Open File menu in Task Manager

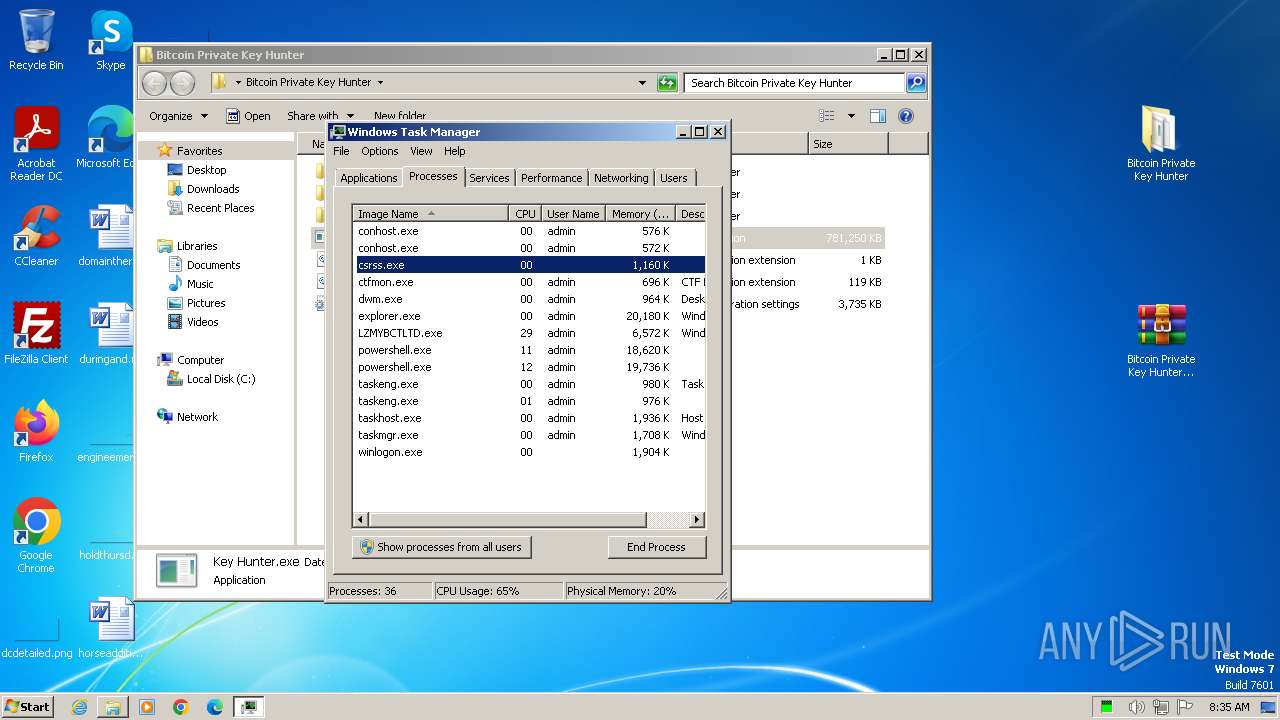pos(341,151)
